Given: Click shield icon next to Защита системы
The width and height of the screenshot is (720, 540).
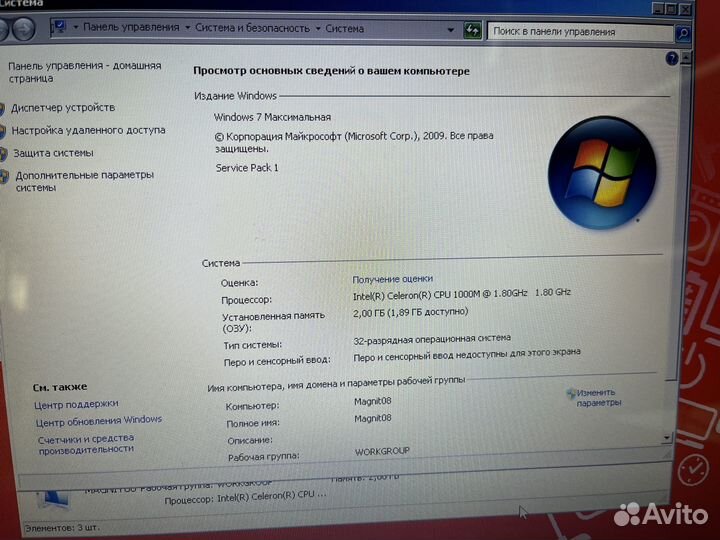Looking at the screenshot, I should click(4, 154).
